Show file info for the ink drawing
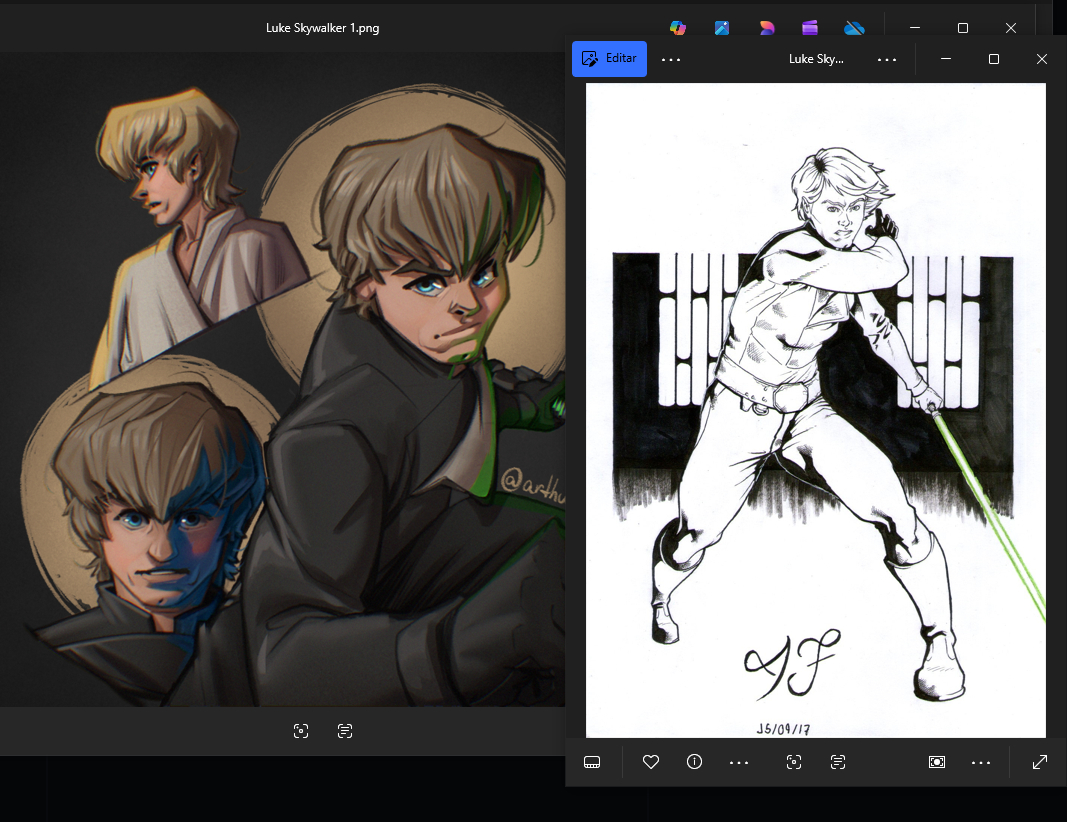This screenshot has height=822, width=1067. (694, 762)
